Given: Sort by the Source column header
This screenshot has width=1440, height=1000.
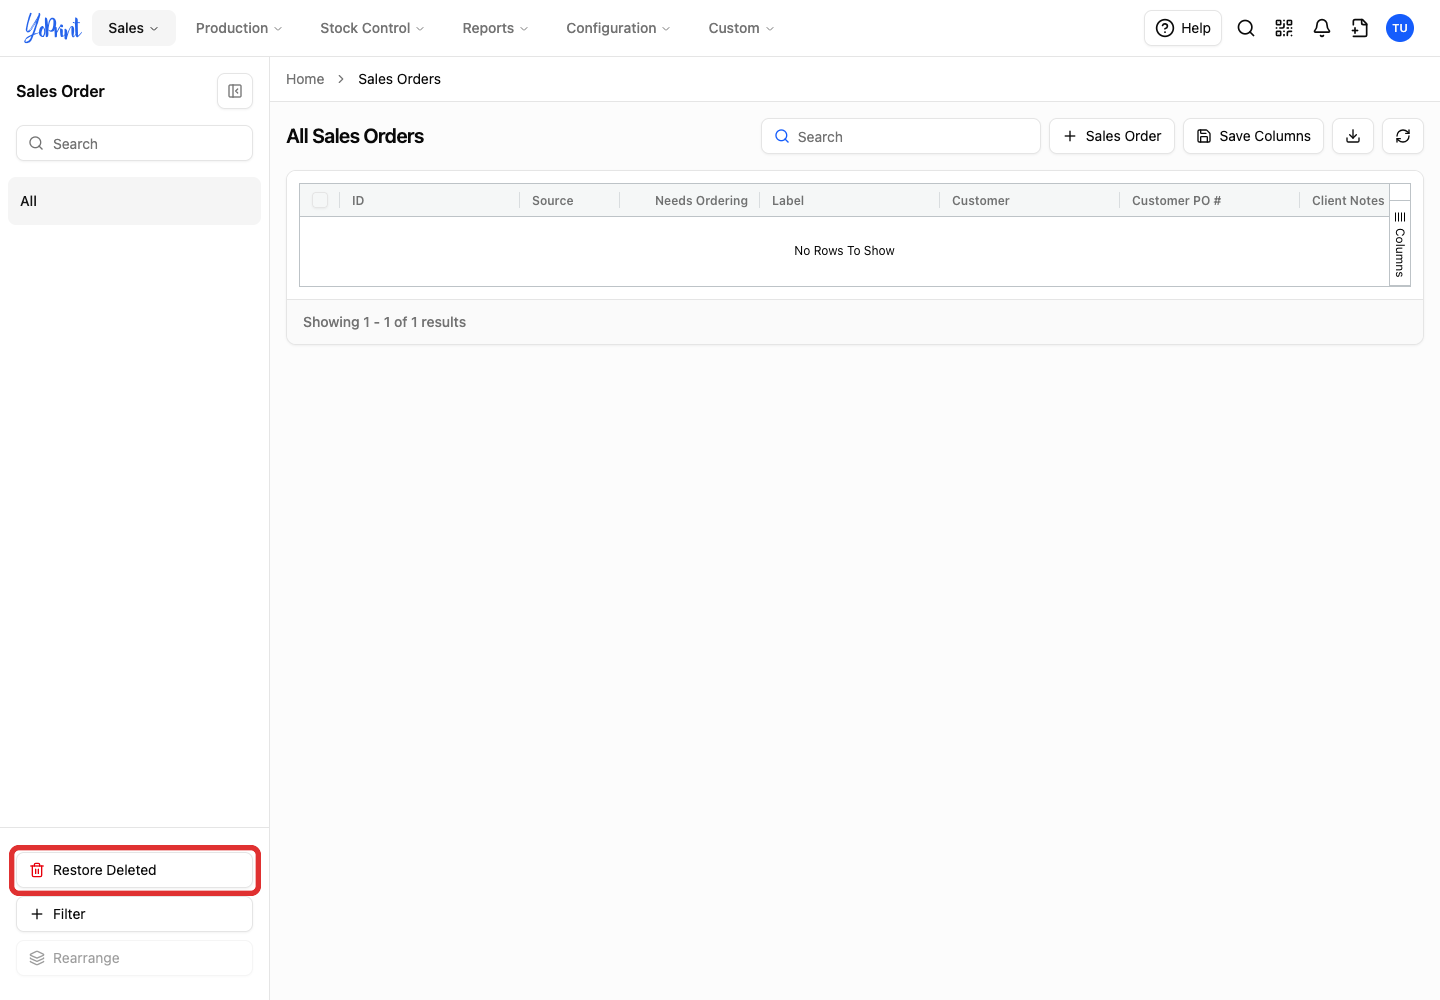Looking at the screenshot, I should 570,200.
